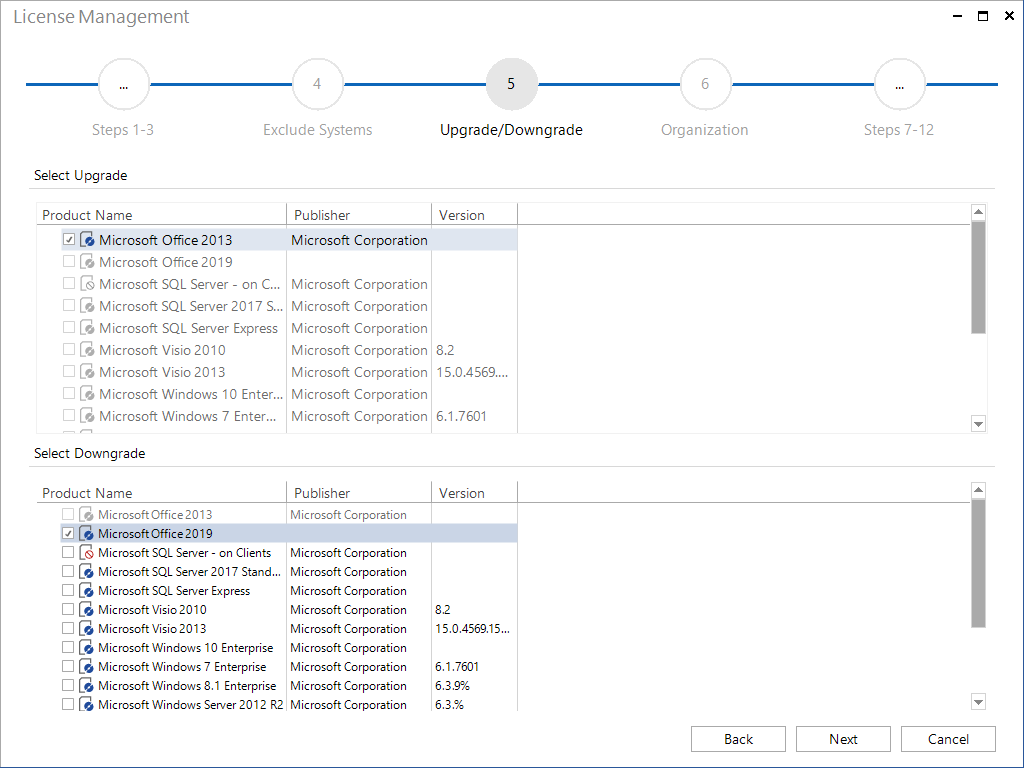Screen dimensions: 1024x768
Task: Click the SQL Server 2017 upgrade row icon
Action: 88,306
